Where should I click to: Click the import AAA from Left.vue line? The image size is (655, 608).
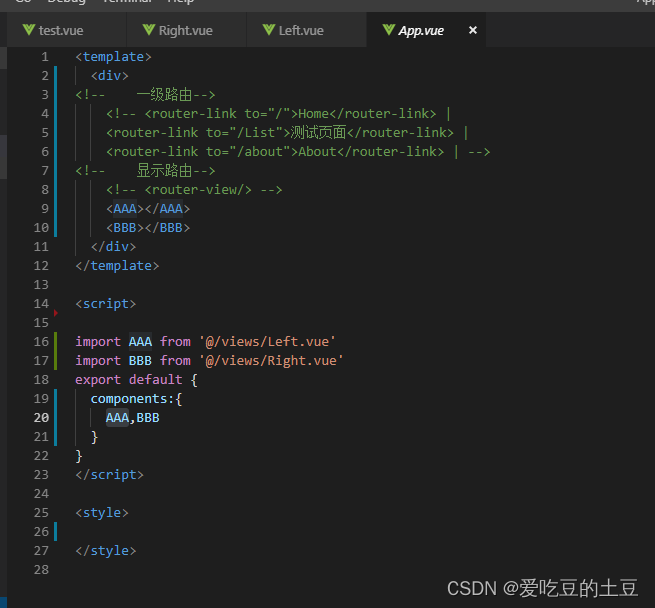(x=205, y=342)
